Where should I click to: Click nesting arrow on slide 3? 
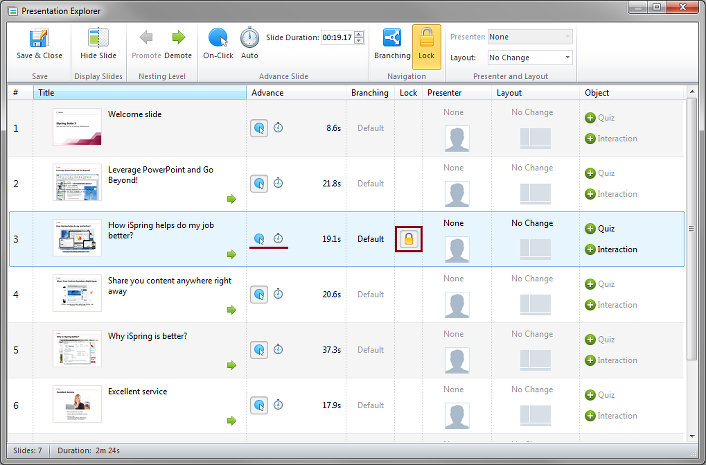coord(231,254)
